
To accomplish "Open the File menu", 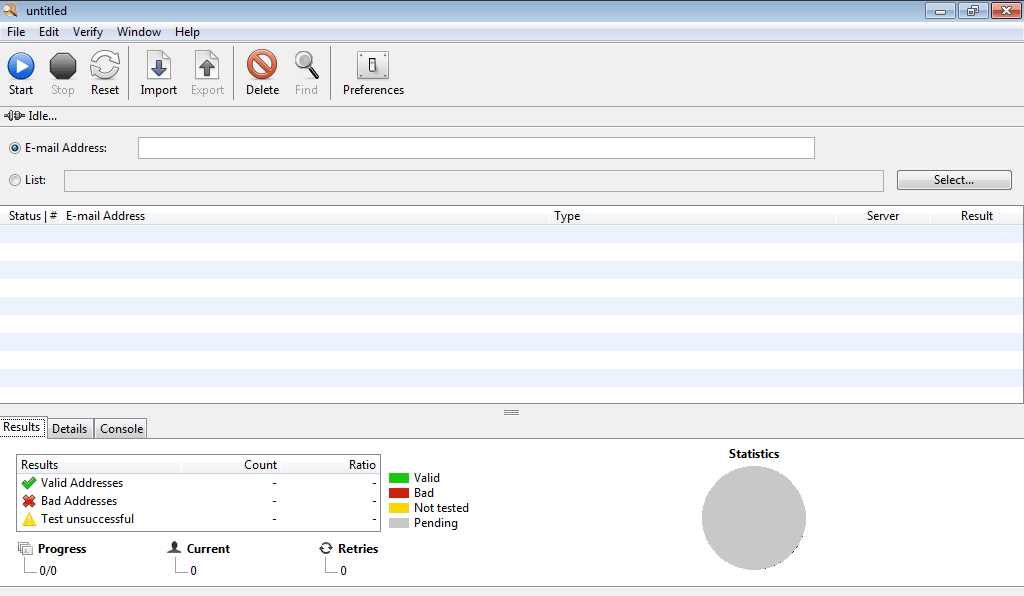I will 16,32.
